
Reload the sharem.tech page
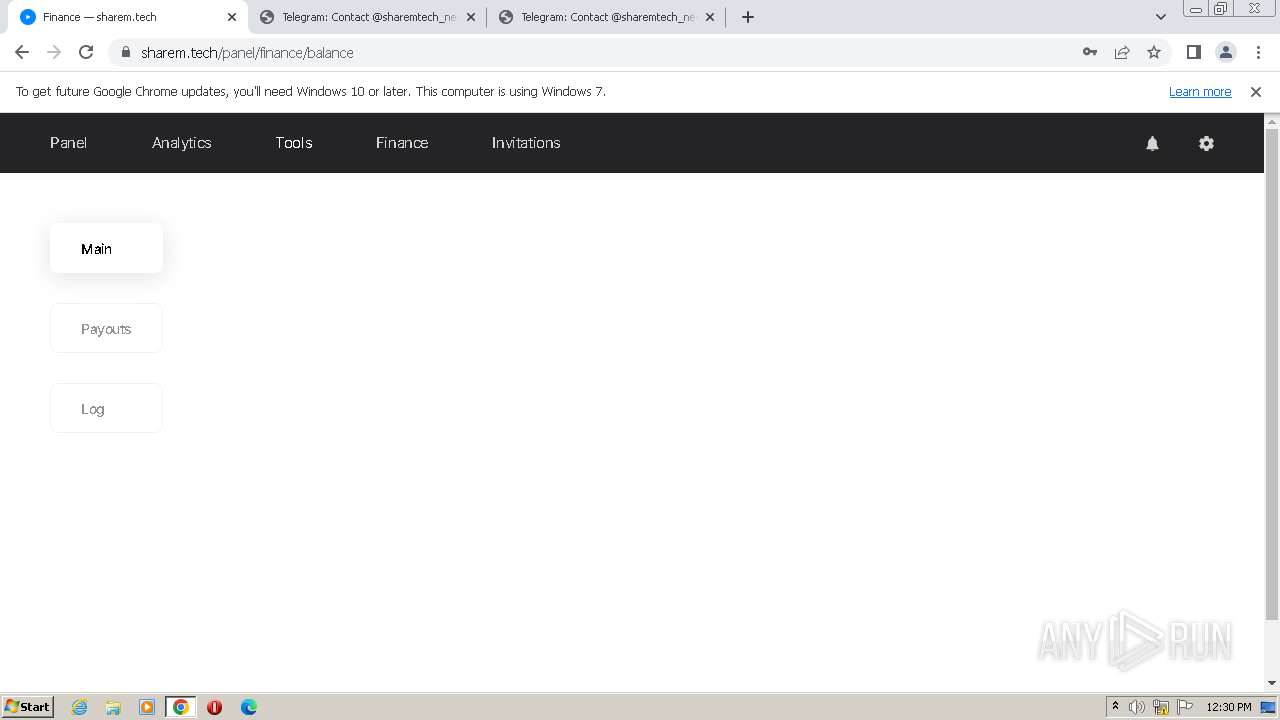(86, 52)
